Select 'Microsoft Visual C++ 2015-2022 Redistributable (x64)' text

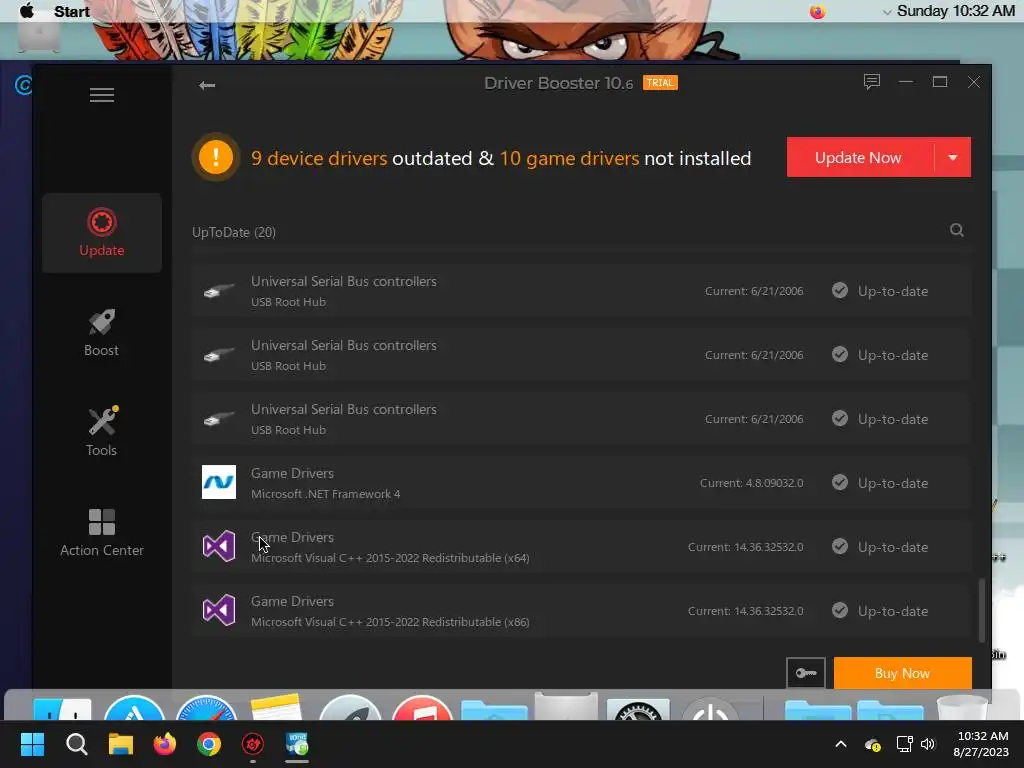coord(391,558)
